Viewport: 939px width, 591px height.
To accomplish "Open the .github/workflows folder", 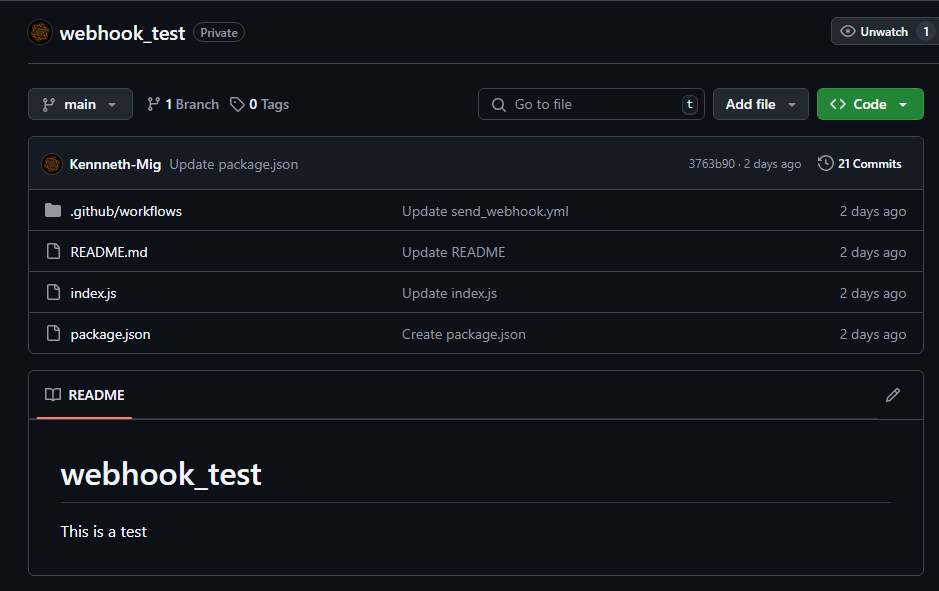I will [x=126, y=211].
